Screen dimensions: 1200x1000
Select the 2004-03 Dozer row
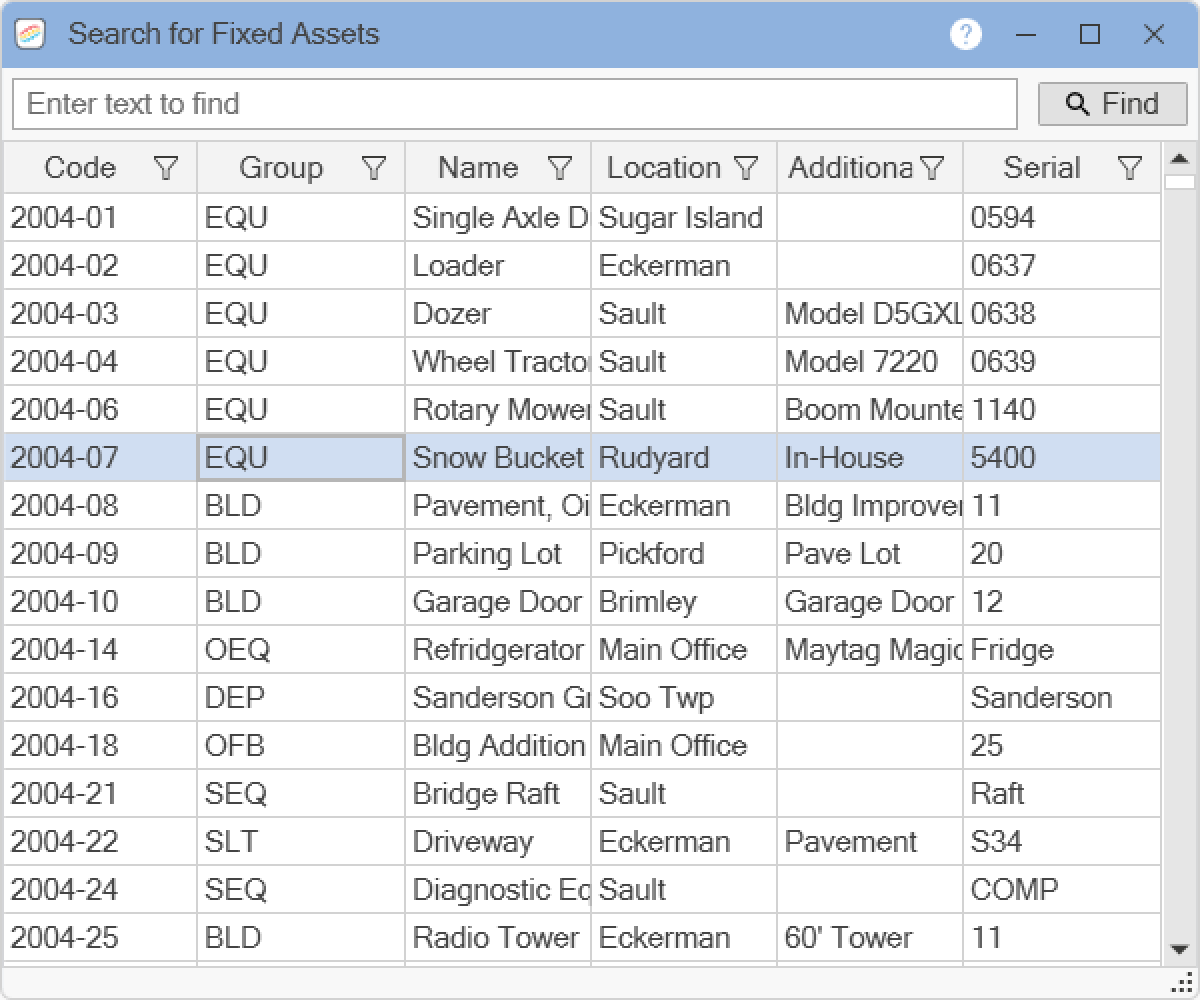pos(452,314)
